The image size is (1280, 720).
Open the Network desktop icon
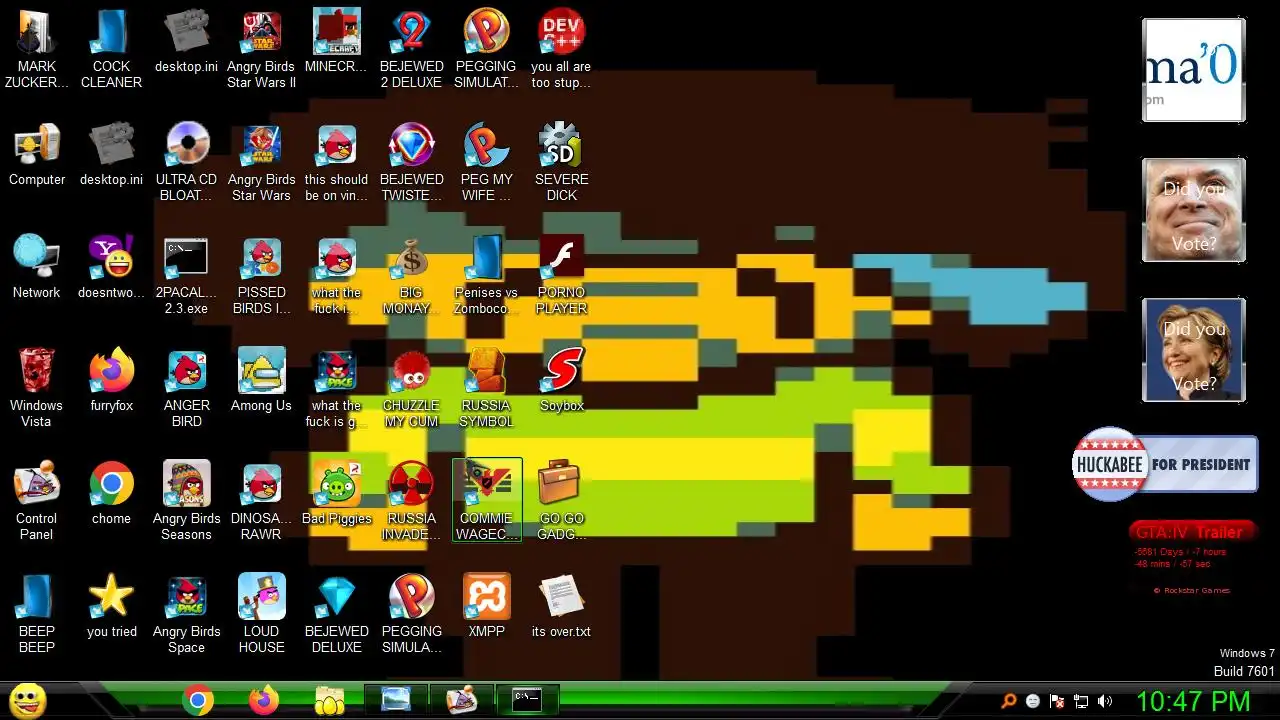click(x=37, y=267)
